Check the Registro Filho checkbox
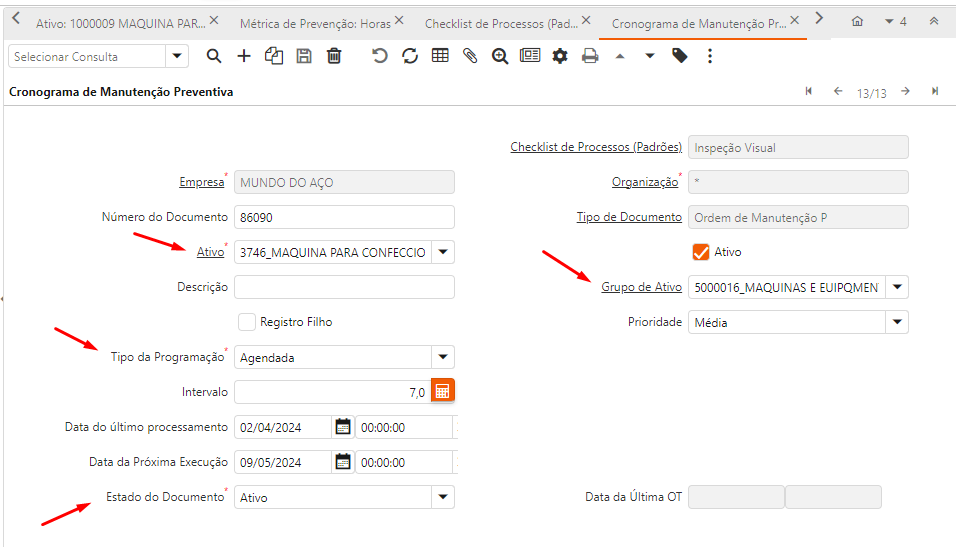This screenshot has height=547, width=956. [247, 322]
